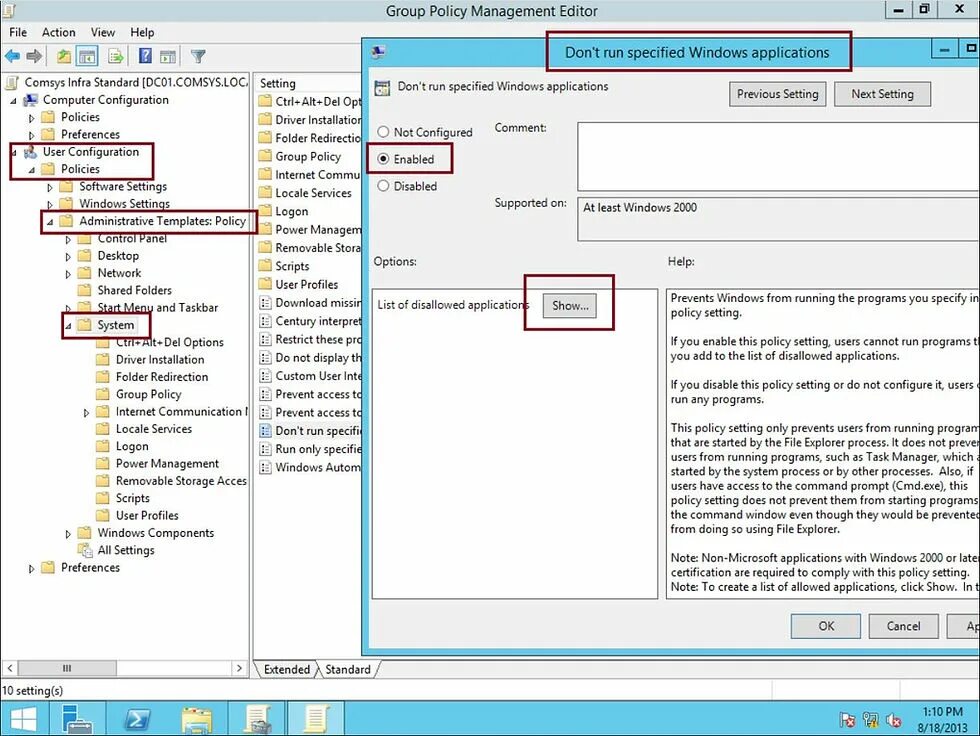The height and width of the screenshot is (736, 980).
Task: Toggle the Show/Hide Console Tree icon
Action: [x=87, y=55]
